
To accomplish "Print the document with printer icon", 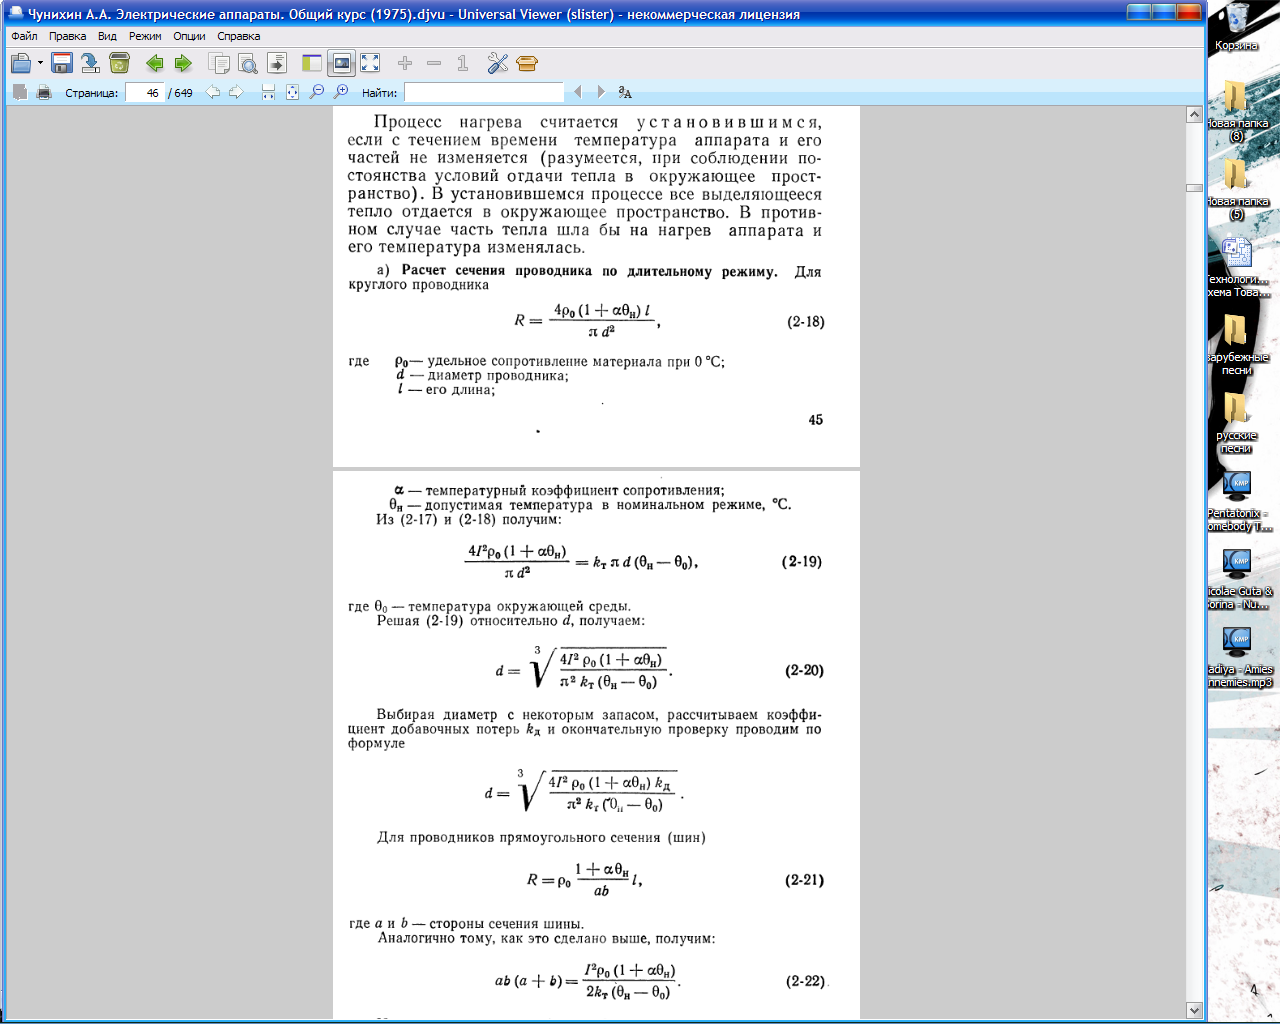I will (x=44, y=92).
